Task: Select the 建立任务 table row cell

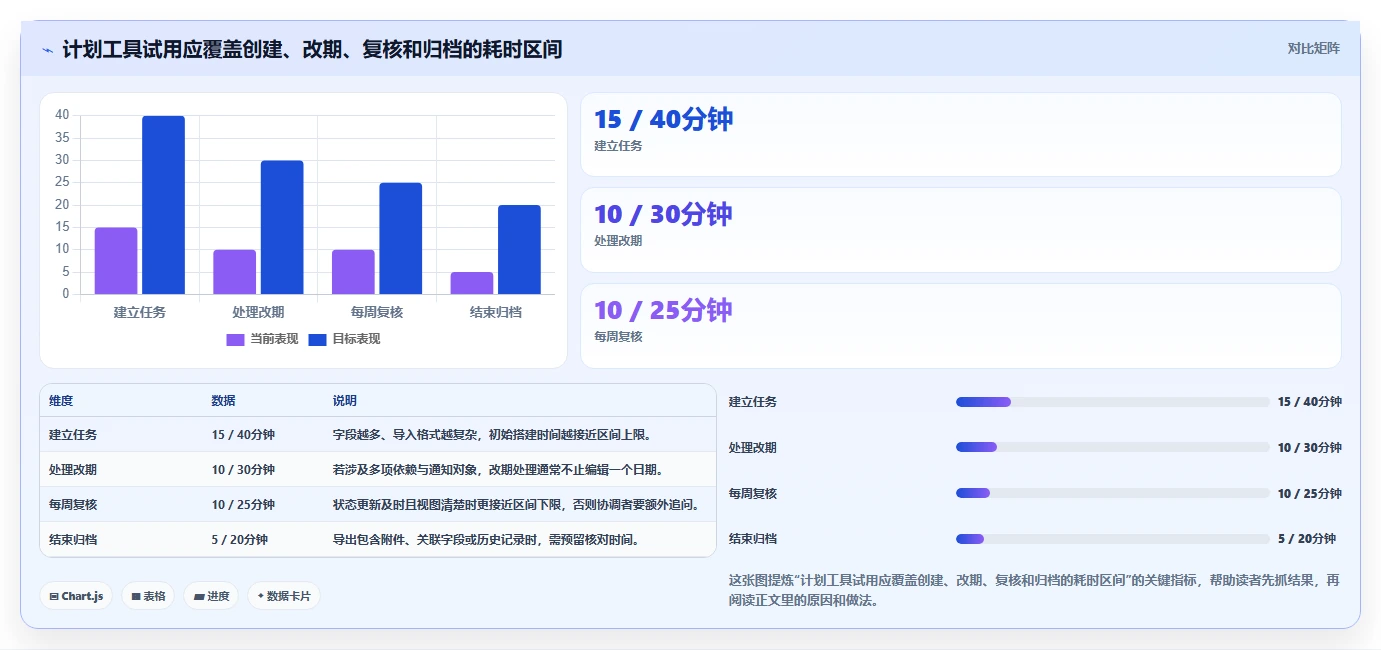Action: tap(73, 435)
